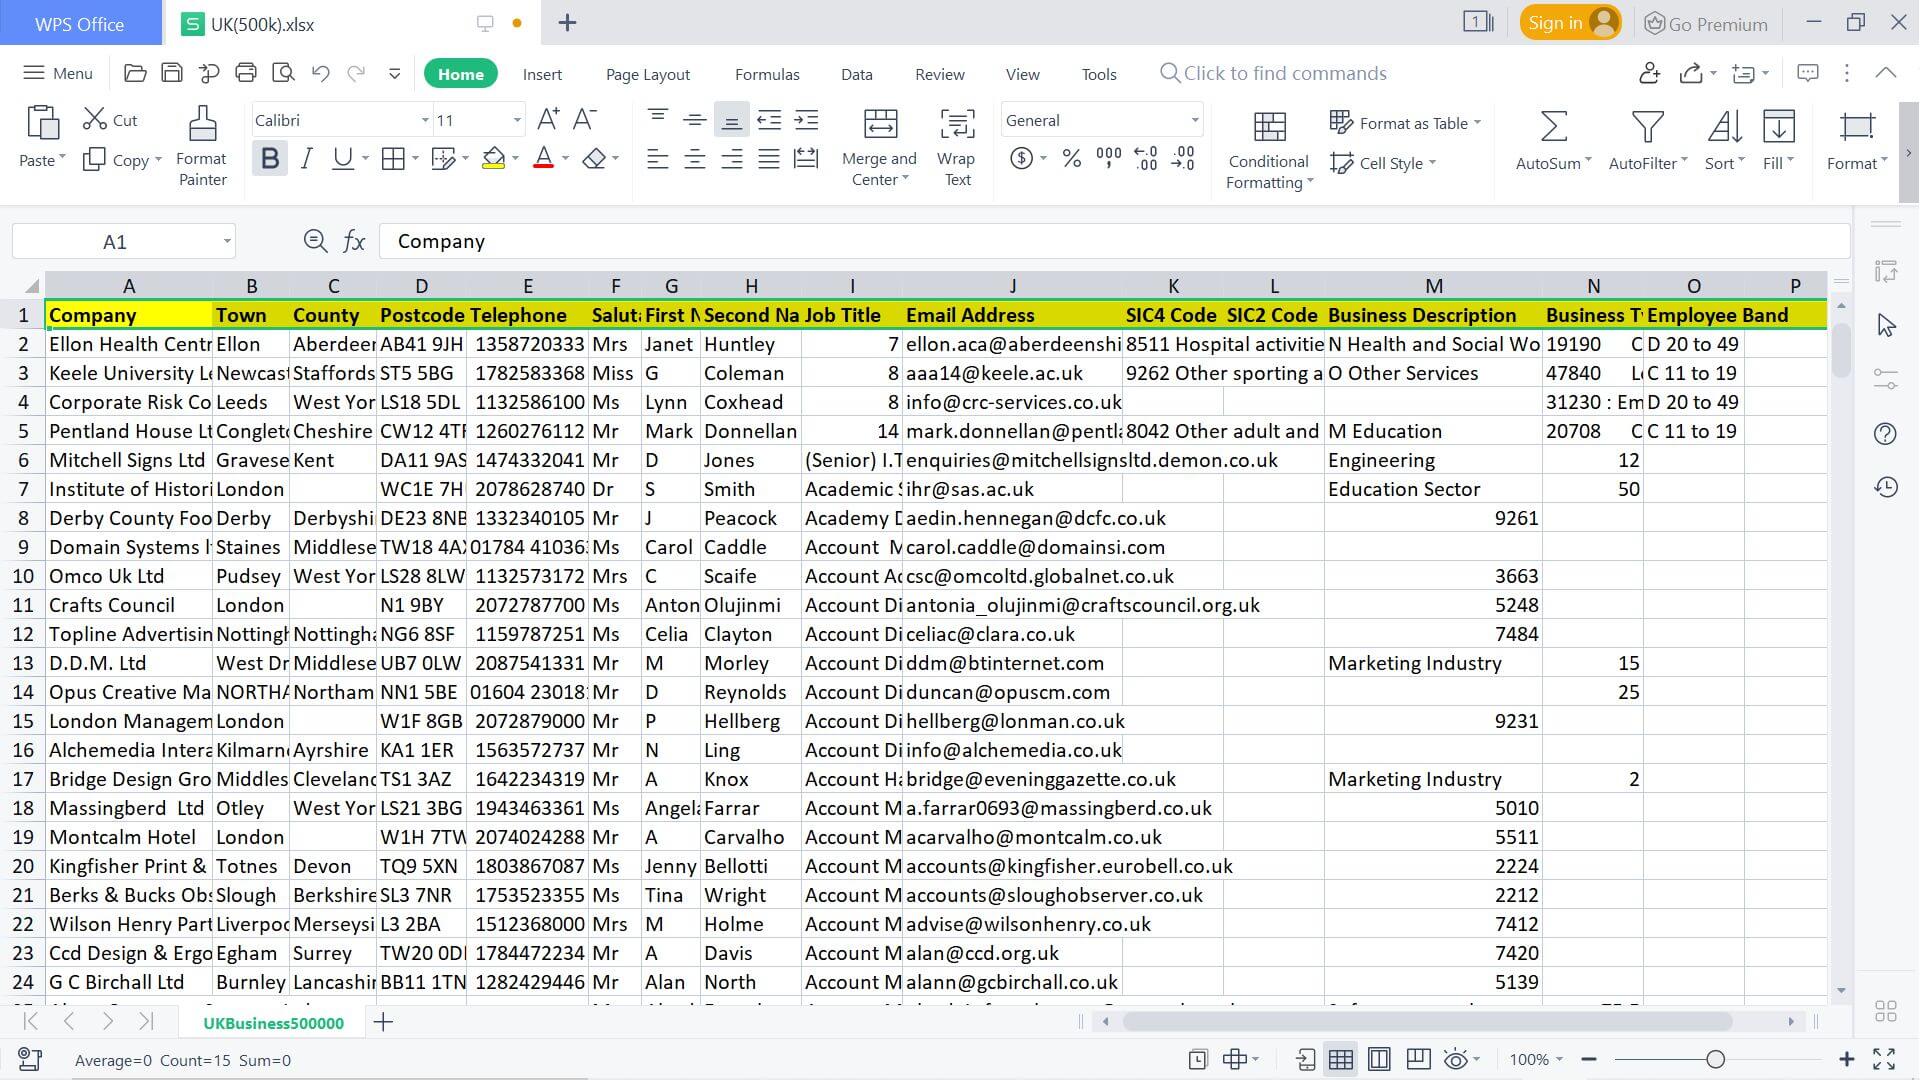Decrease decimal places

pos(1183,159)
